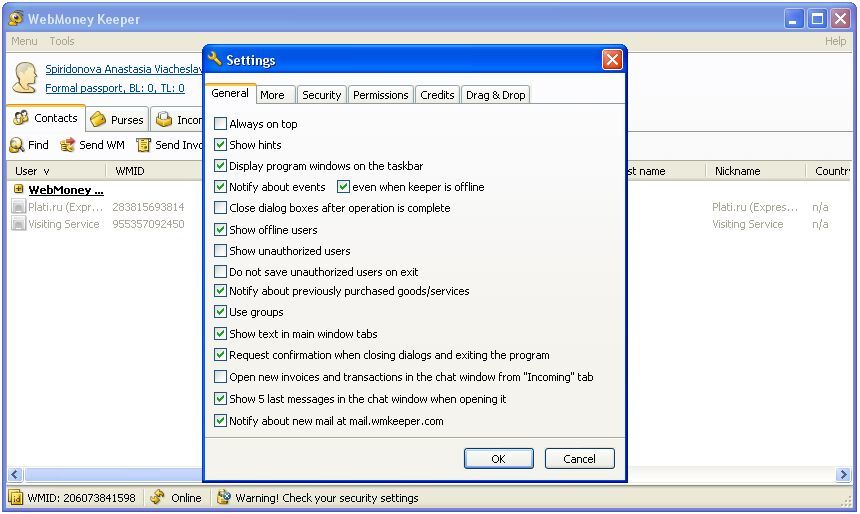Enable the Always on top checkbox
The height and width of the screenshot is (514, 860).
coord(220,123)
